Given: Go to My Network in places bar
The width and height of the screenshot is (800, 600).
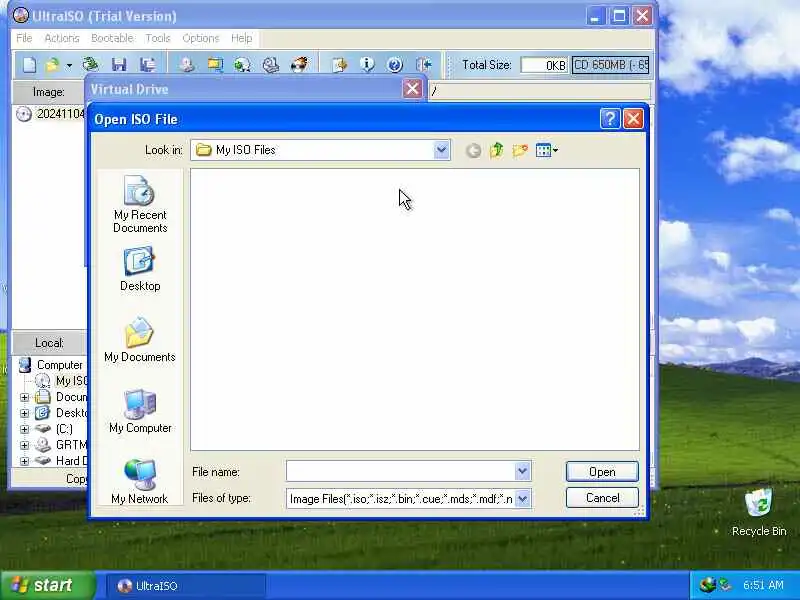Looking at the screenshot, I should 140,482.
